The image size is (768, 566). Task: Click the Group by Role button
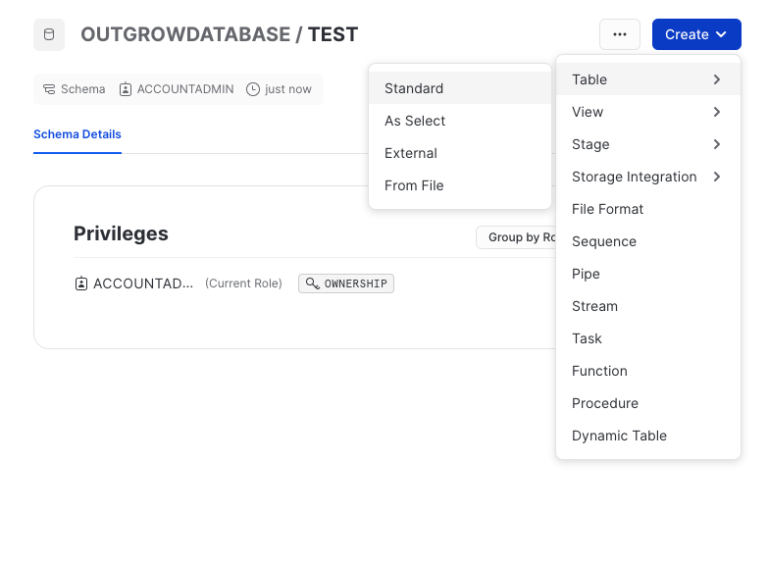point(517,237)
